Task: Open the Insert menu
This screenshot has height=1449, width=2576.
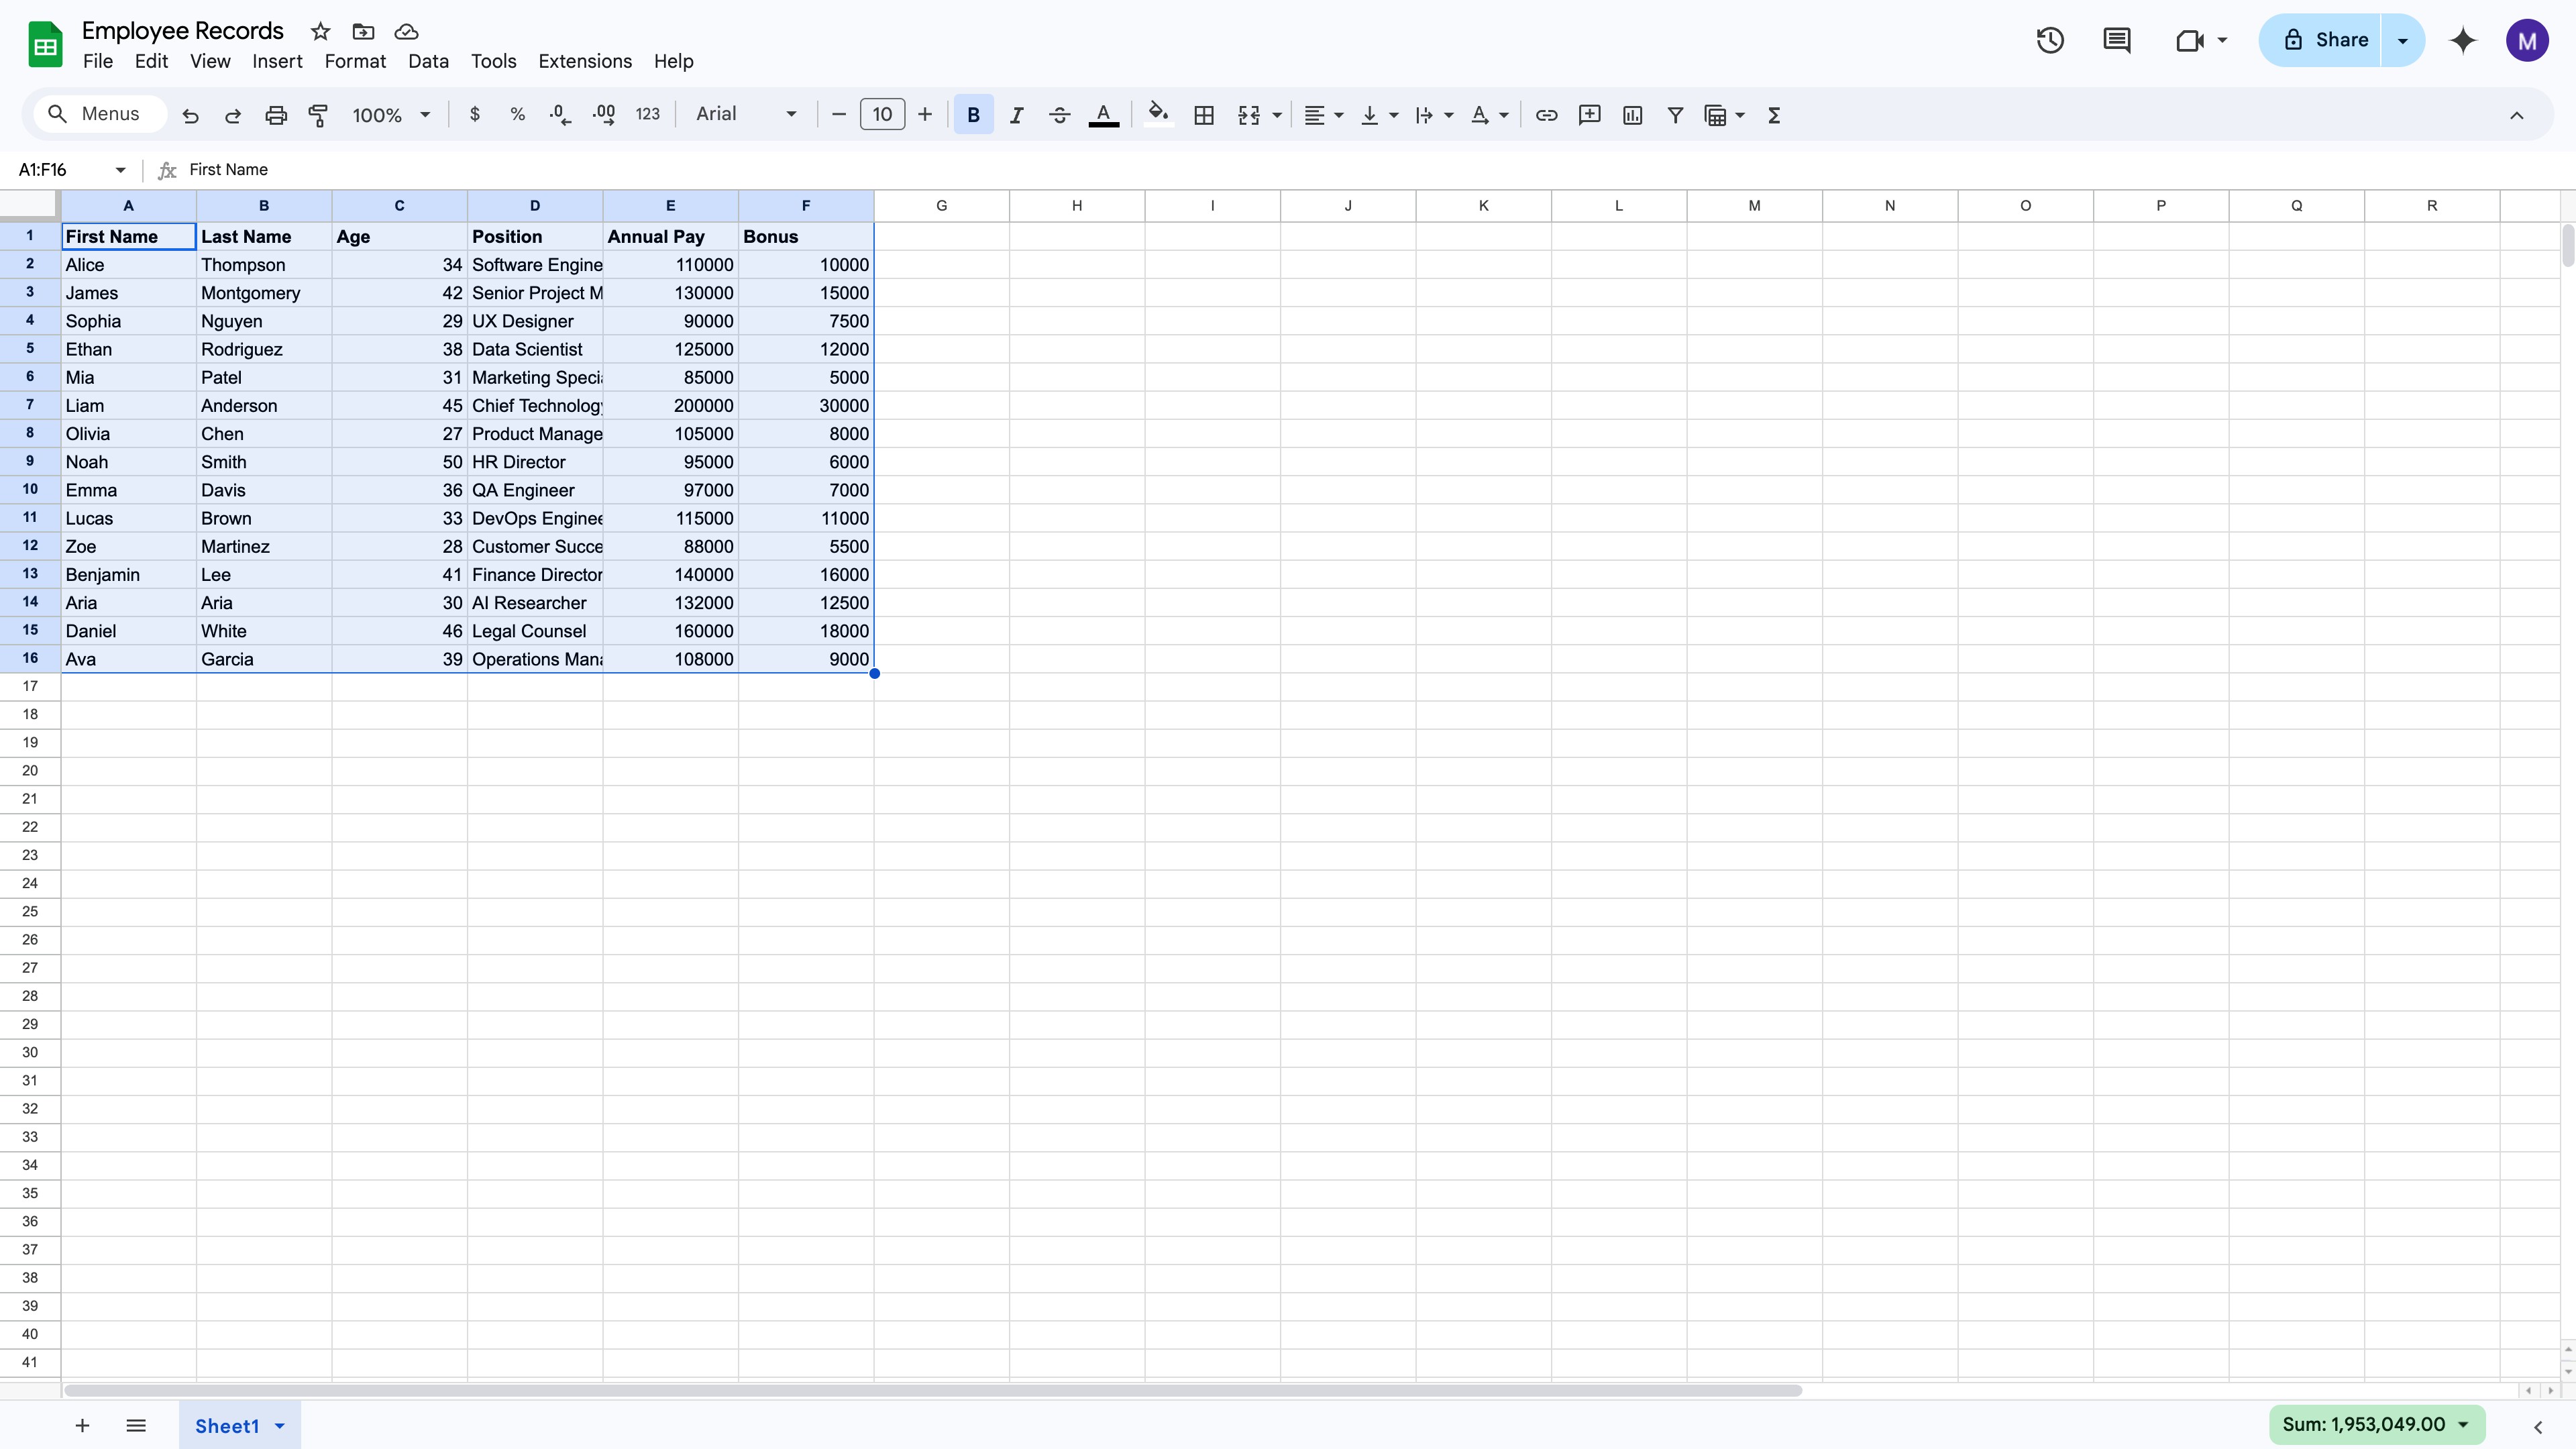Action: [x=277, y=61]
